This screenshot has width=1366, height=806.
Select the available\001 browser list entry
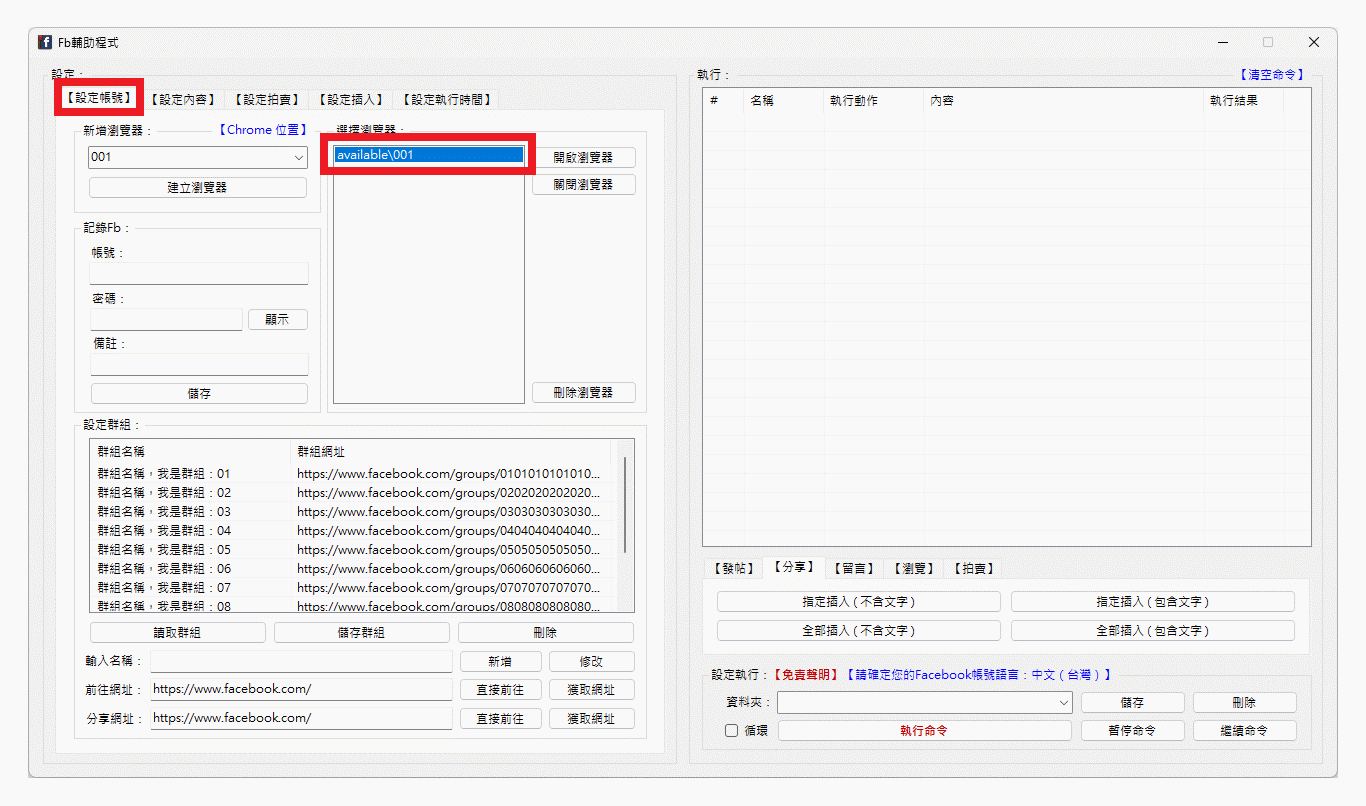[x=426, y=154]
